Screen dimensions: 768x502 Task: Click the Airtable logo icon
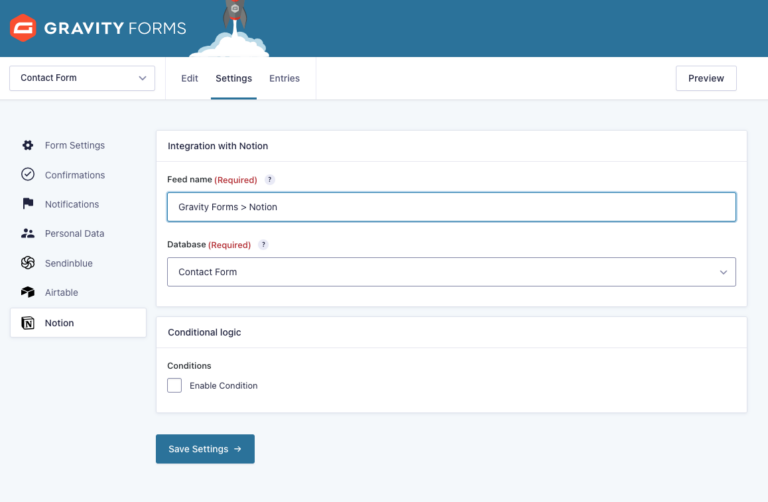[x=28, y=292]
